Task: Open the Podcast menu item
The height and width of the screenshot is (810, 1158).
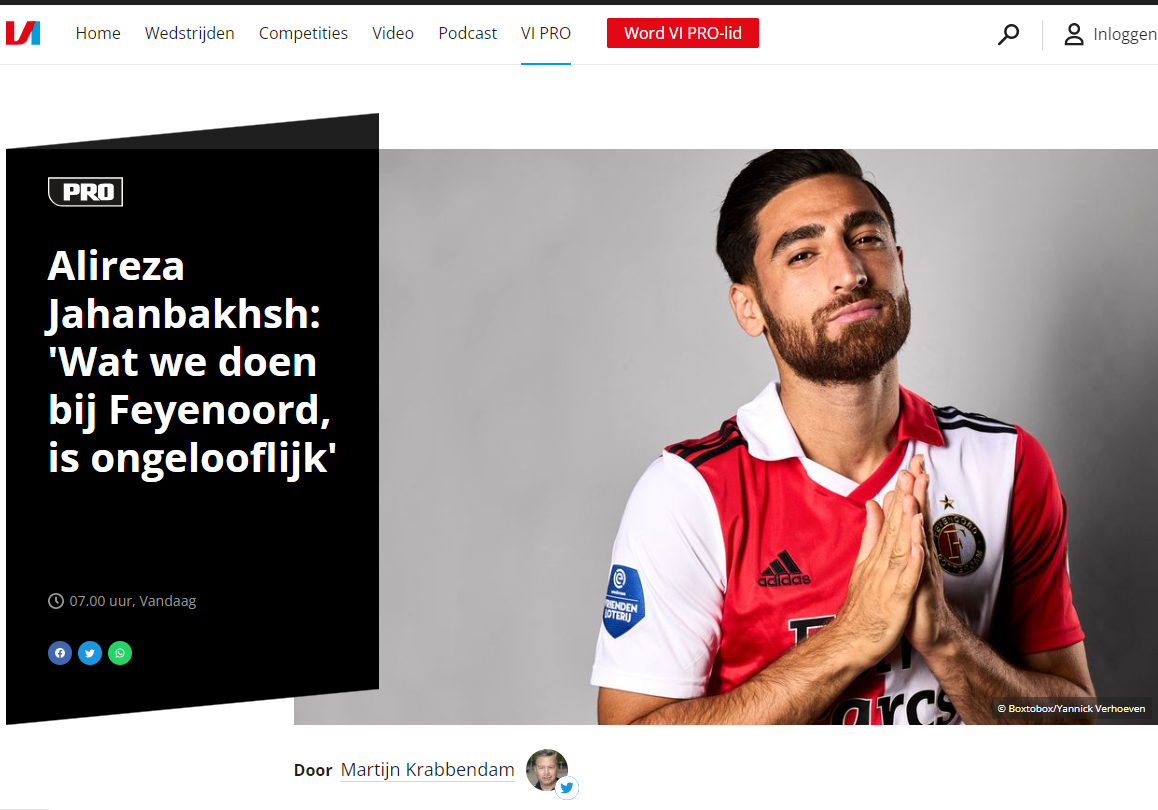Action: (467, 33)
